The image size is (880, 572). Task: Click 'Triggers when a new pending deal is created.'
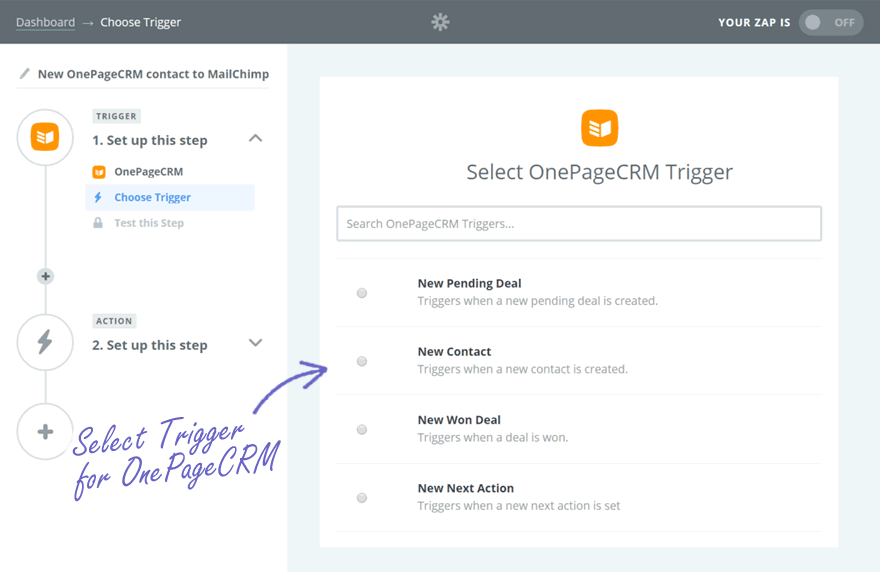click(538, 301)
